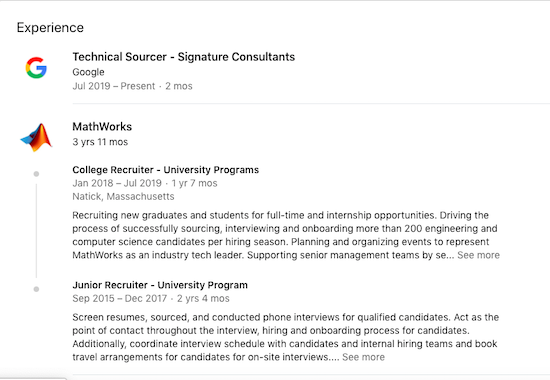
Task: Select the College Recruiter timeline dot
Action: click(36, 174)
